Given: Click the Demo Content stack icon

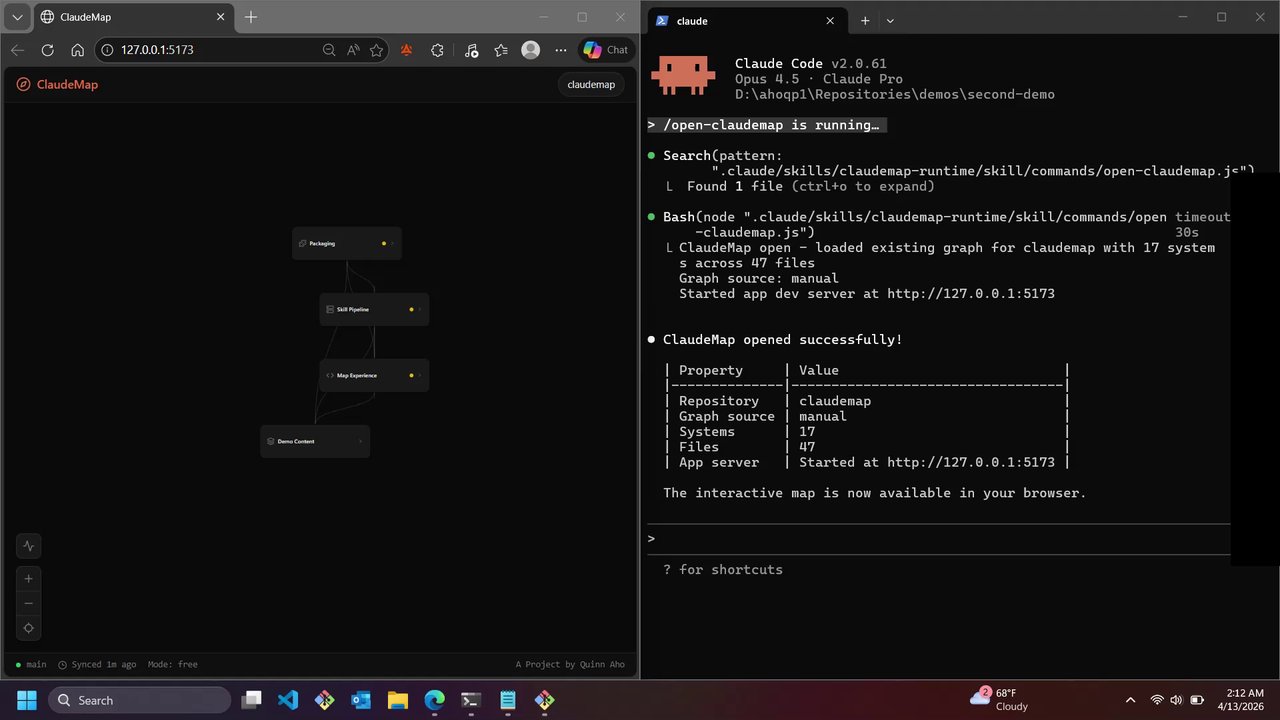Looking at the screenshot, I should coord(271,441).
